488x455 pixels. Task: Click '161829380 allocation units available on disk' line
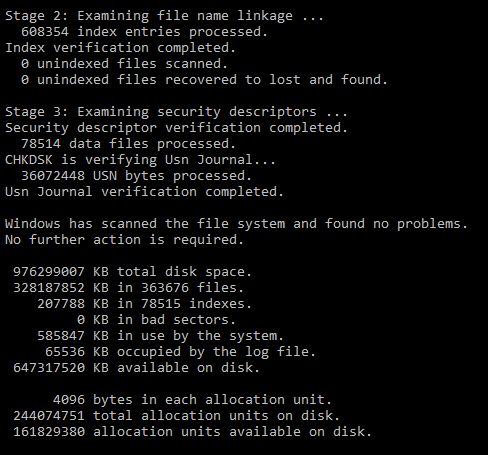coord(192,432)
